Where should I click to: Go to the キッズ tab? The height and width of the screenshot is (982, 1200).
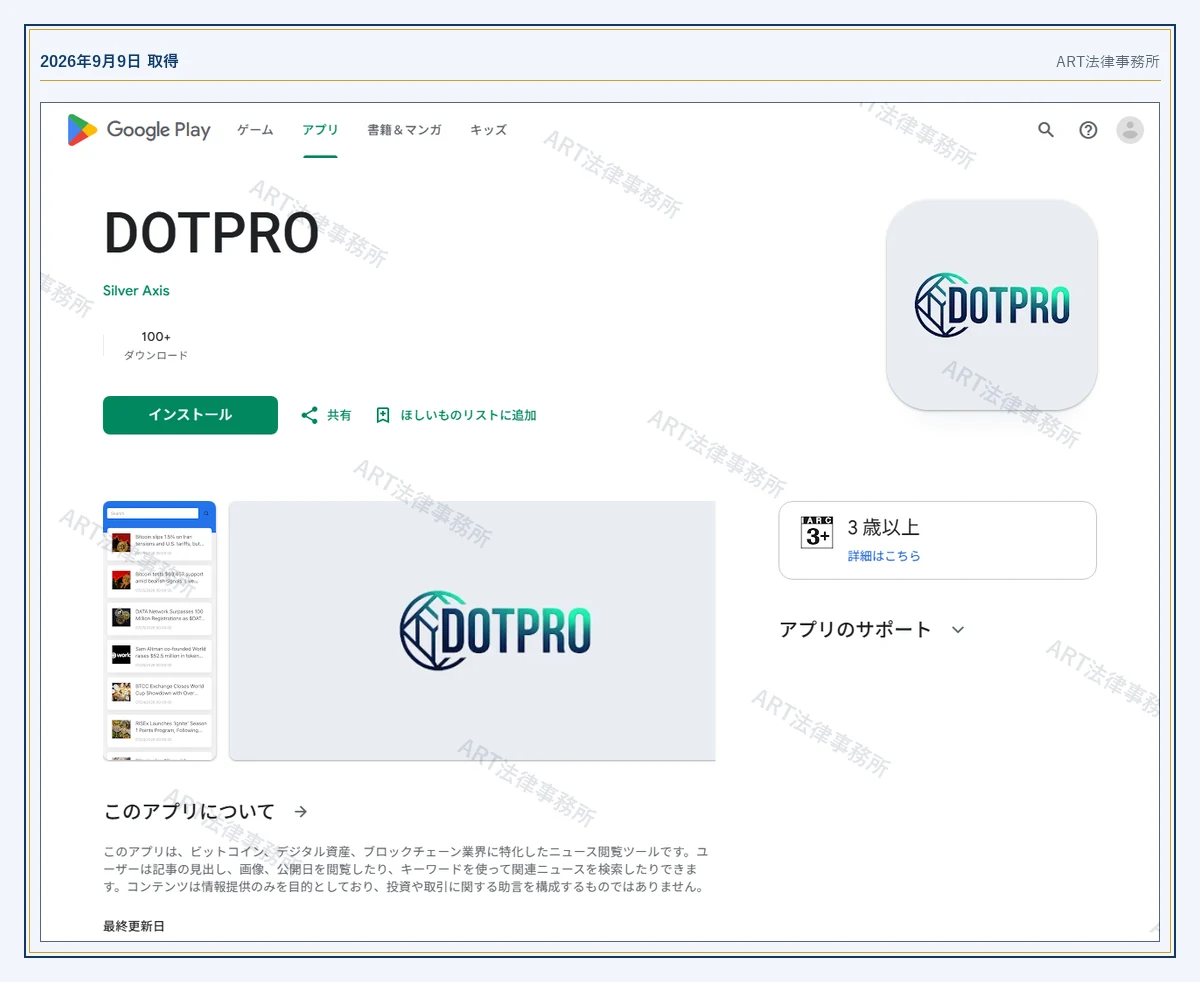tap(488, 130)
